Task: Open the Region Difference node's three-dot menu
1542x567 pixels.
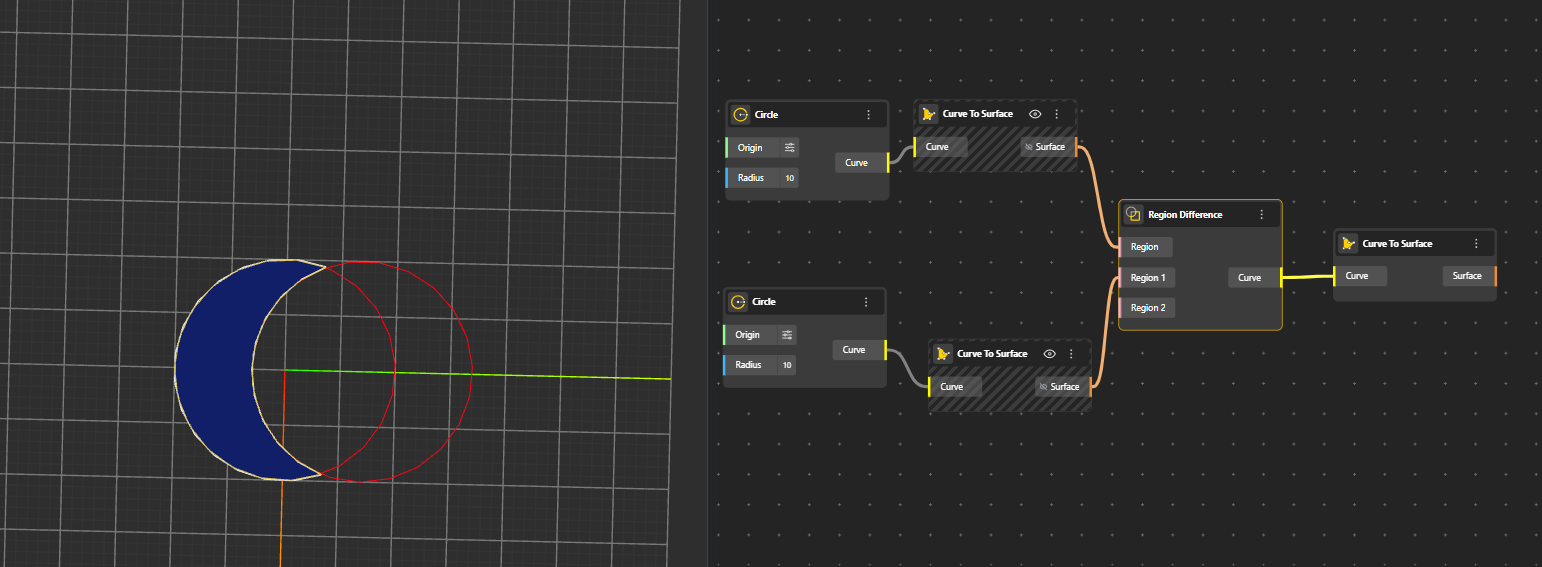Action: pos(1262,214)
